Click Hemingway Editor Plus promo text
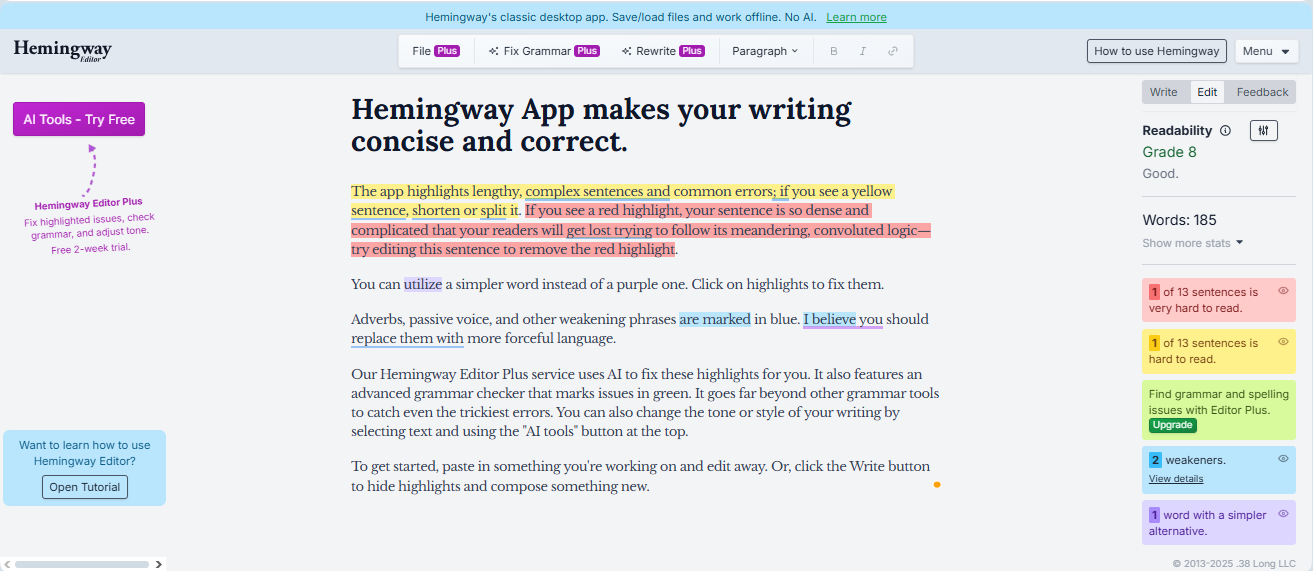 90,225
